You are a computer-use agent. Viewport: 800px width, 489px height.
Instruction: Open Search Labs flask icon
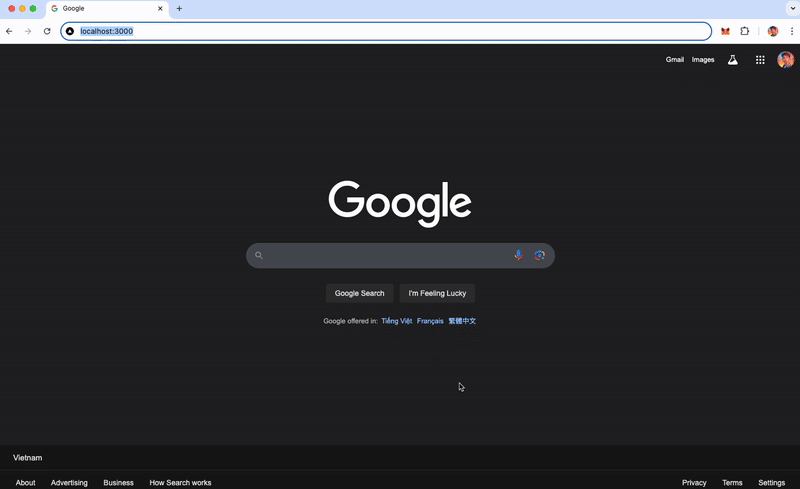click(733, 60)
